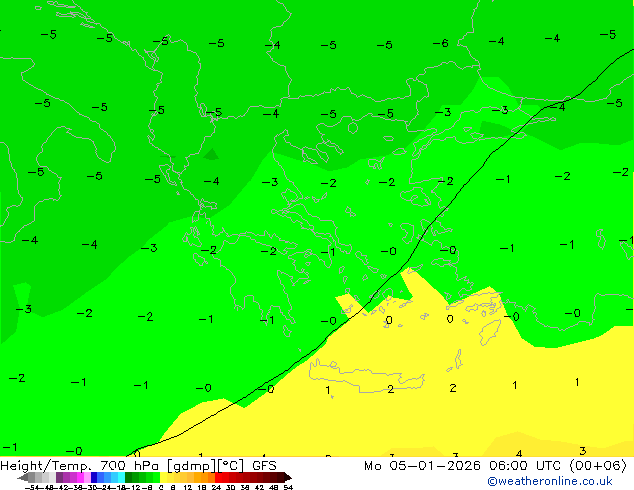Click the left gray arrow end of colorbar
Image resolution: width=634 pixels, height=490 pixels.
[23, 477]
